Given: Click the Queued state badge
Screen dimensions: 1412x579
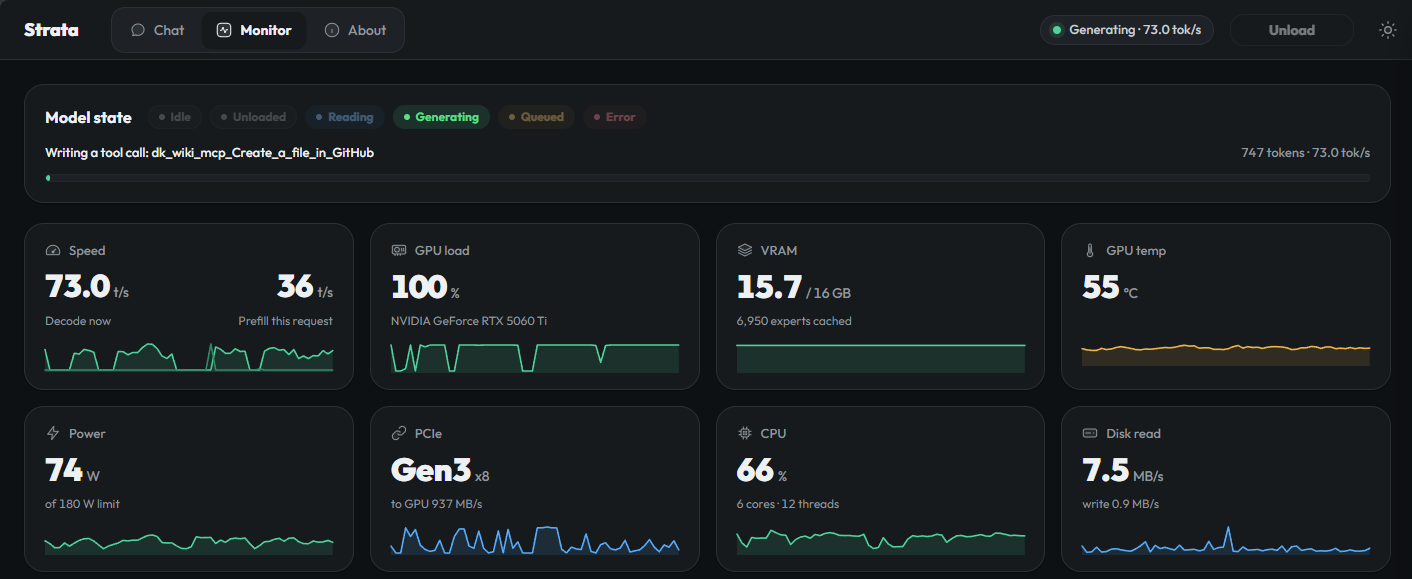Looking at the screenshot, I should tap(536, 117).
